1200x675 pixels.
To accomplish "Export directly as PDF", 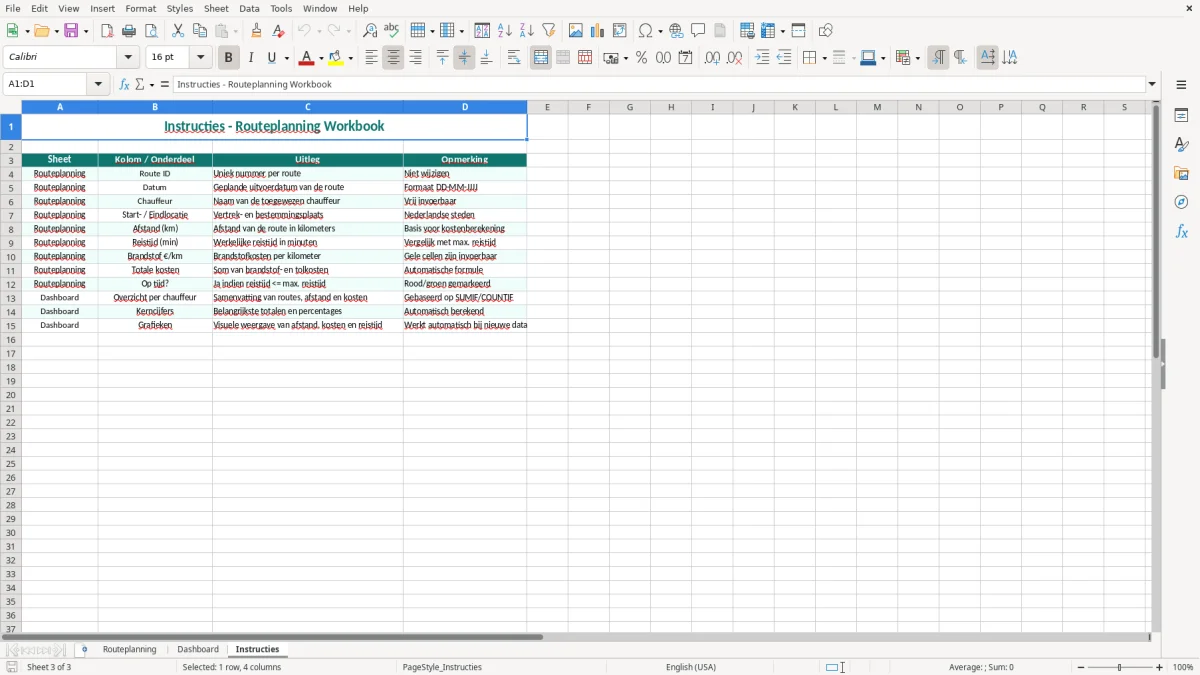I will (107, 31).
